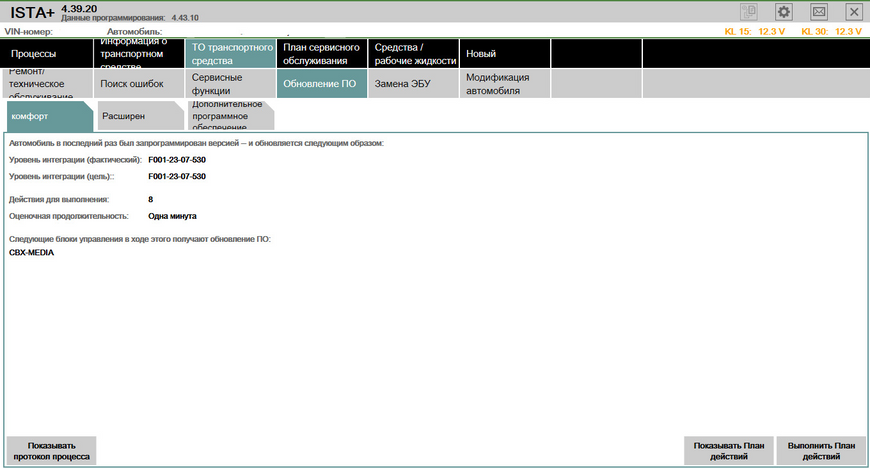Click Автомобиль в последний раз sentence
The width and height of the screenshot is (870, 469).
click(x=196, y=143)
